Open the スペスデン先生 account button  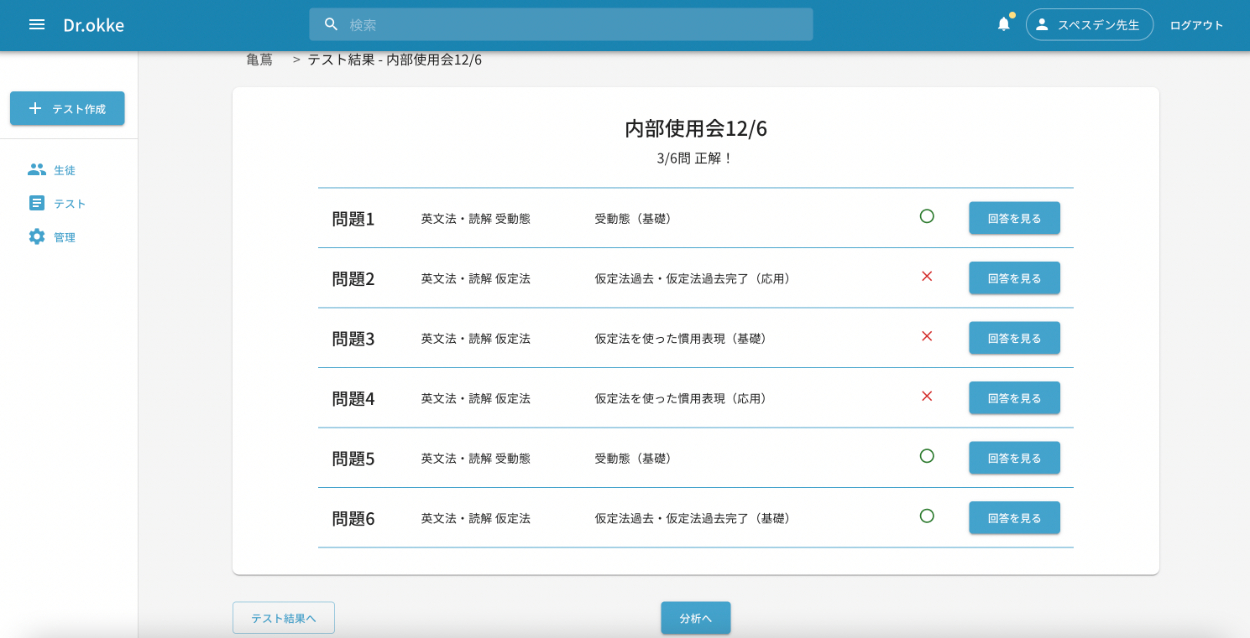pos(1089,25)
